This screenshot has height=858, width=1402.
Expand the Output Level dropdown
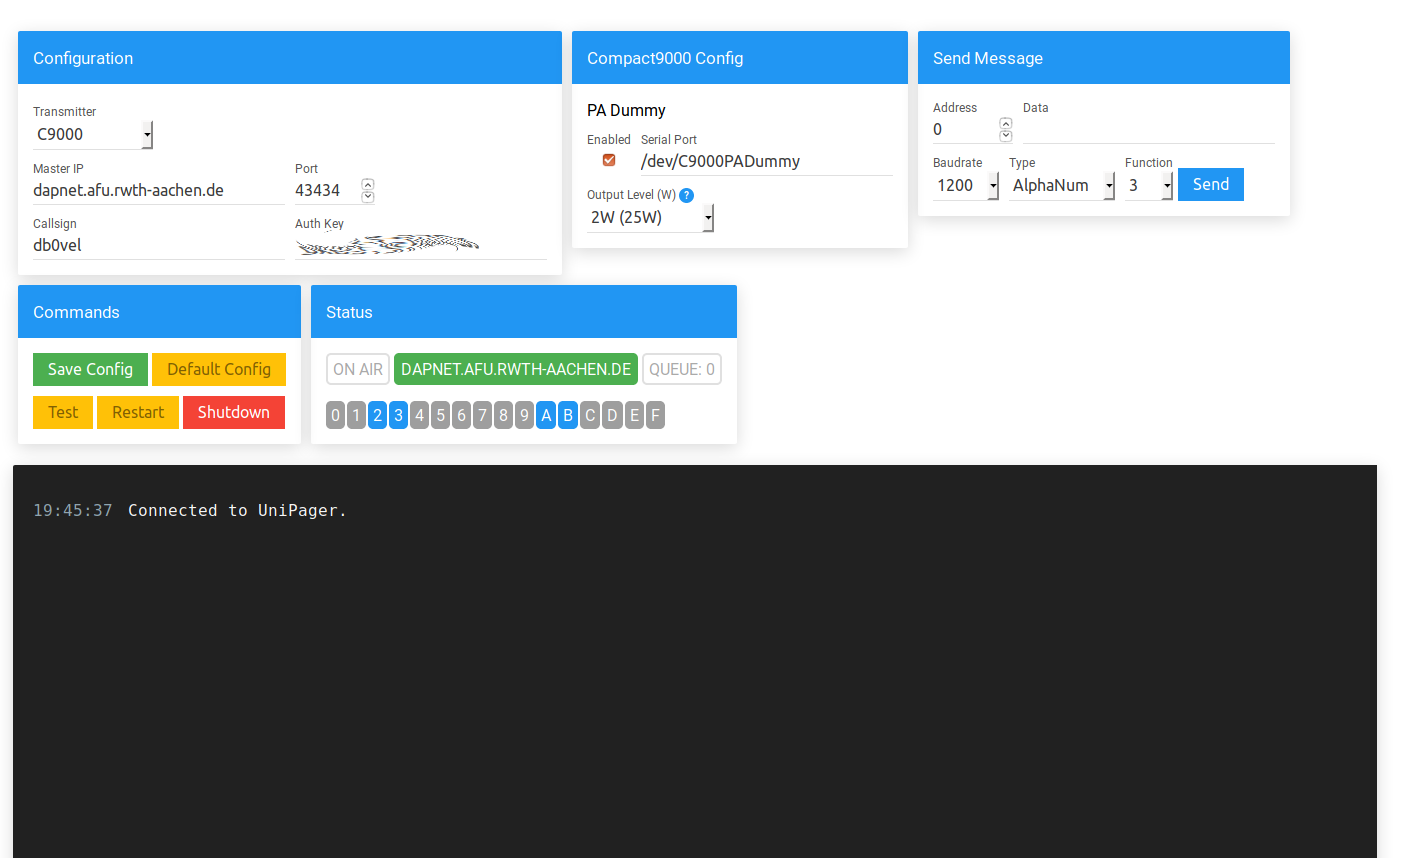tap(650, 217)
